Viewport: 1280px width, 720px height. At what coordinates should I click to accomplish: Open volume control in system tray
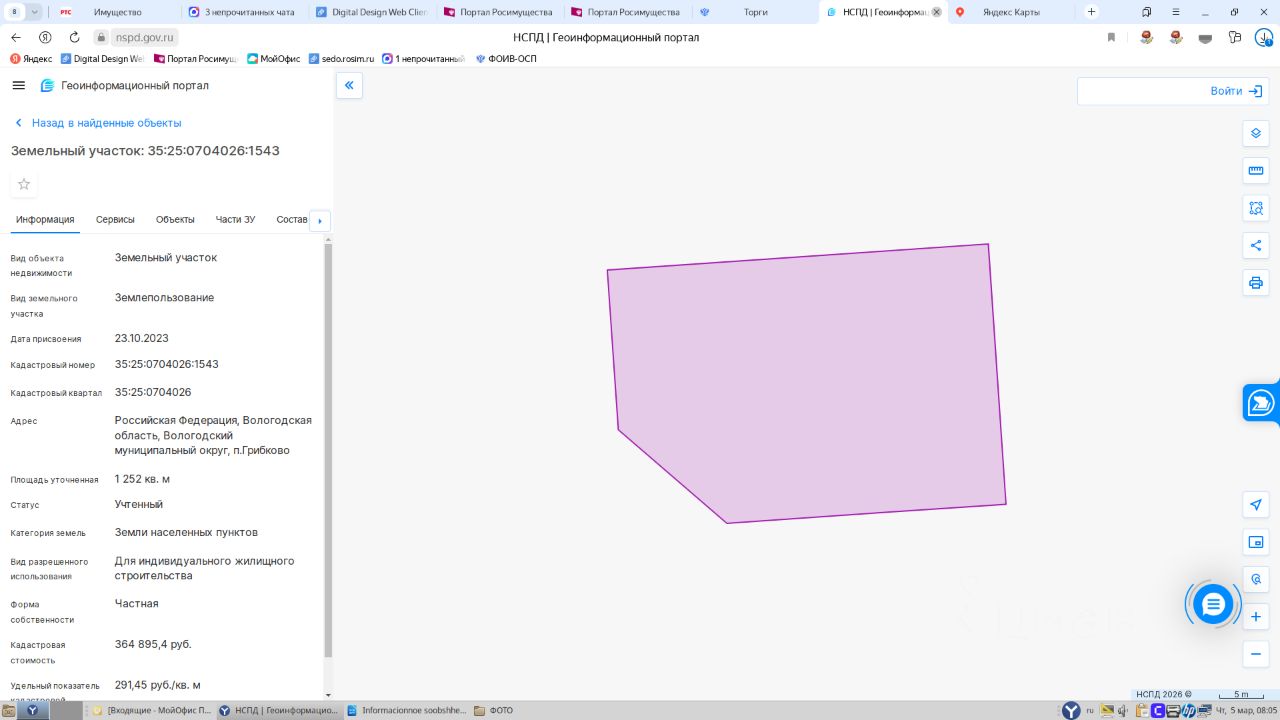tap(1124, 711)
